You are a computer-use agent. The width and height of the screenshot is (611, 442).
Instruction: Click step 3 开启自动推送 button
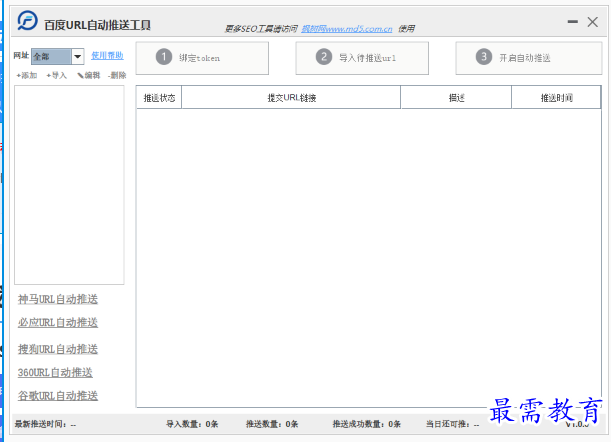pos(529,58)
